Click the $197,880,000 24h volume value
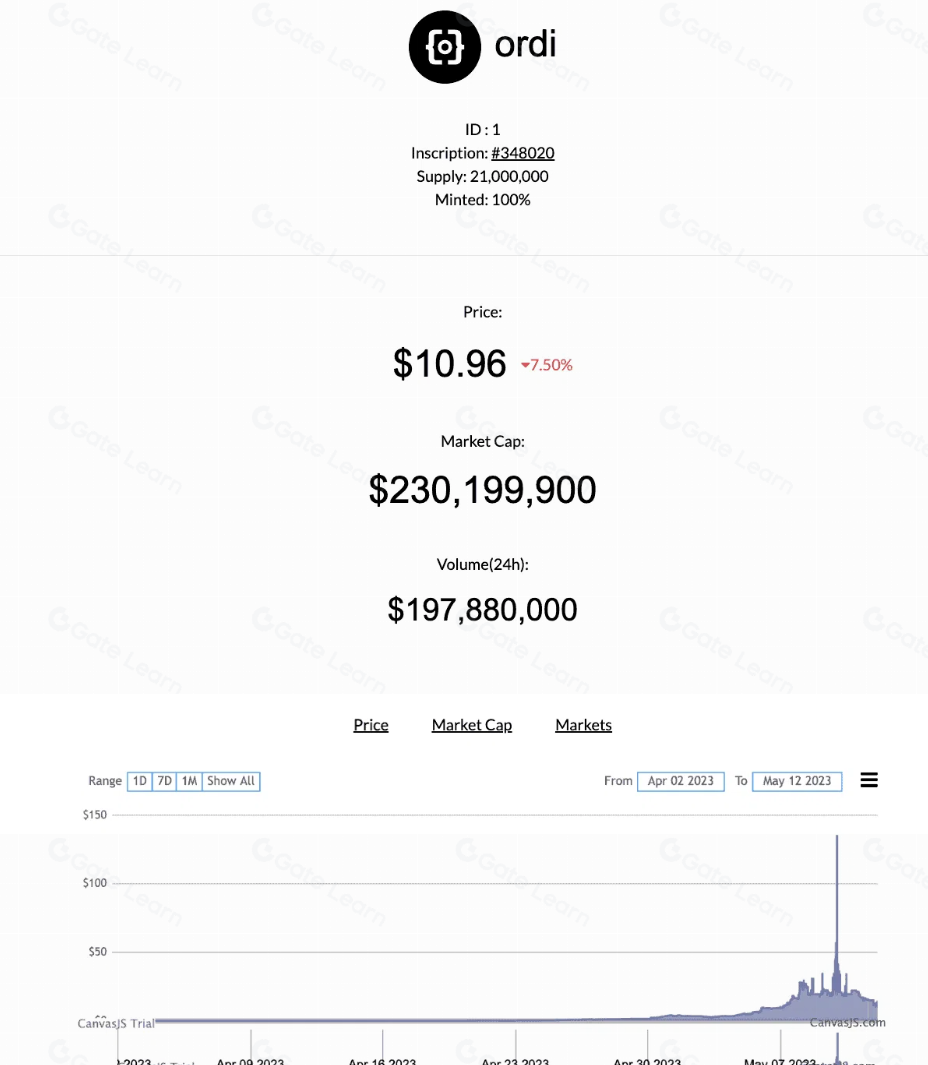Screen dimensions: 928x1065 tap(482, 610)
